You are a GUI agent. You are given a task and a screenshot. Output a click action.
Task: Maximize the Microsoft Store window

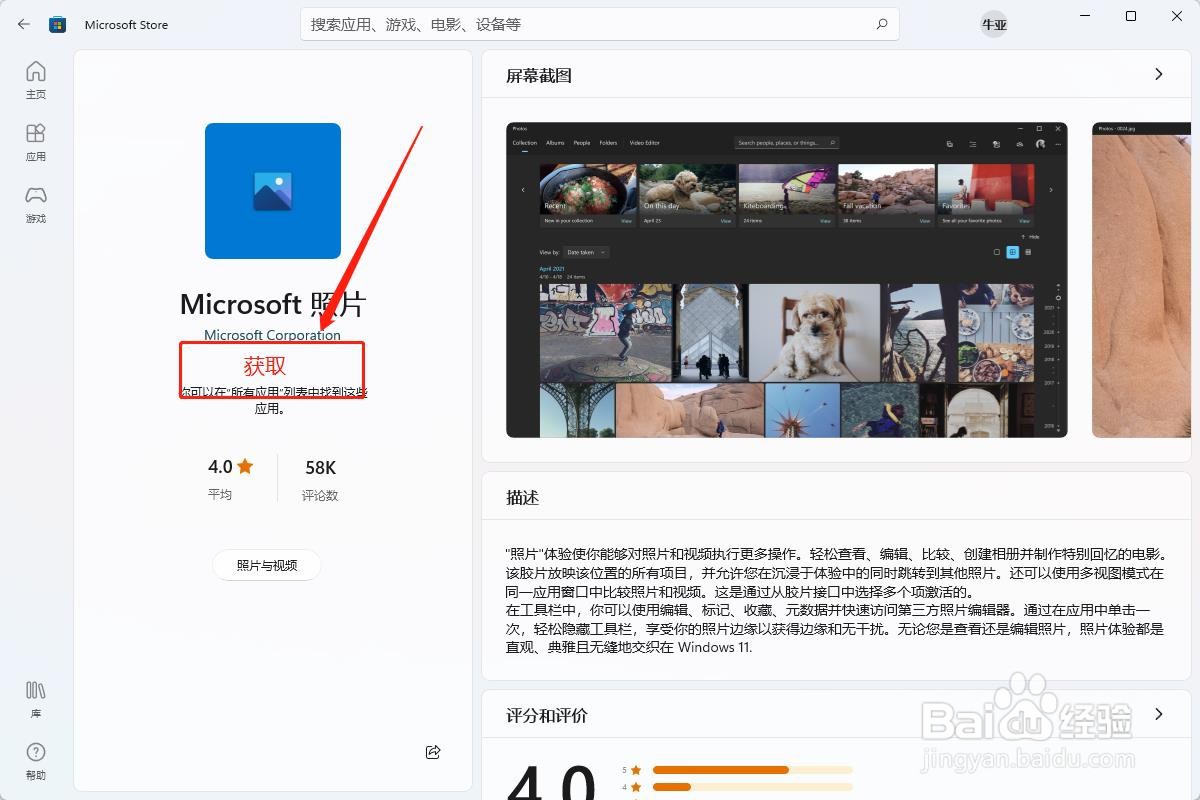(1131, 16)
